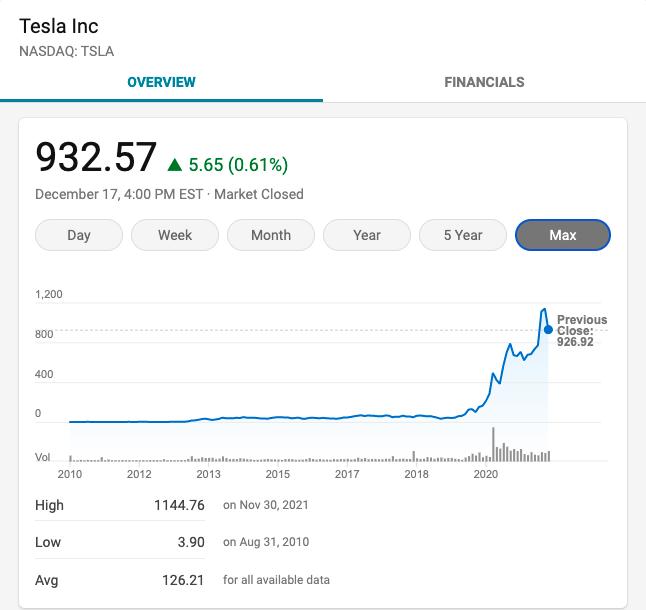Open the Overview tab
The width and height of the screenshot is (646, 610).
[161, 82]
